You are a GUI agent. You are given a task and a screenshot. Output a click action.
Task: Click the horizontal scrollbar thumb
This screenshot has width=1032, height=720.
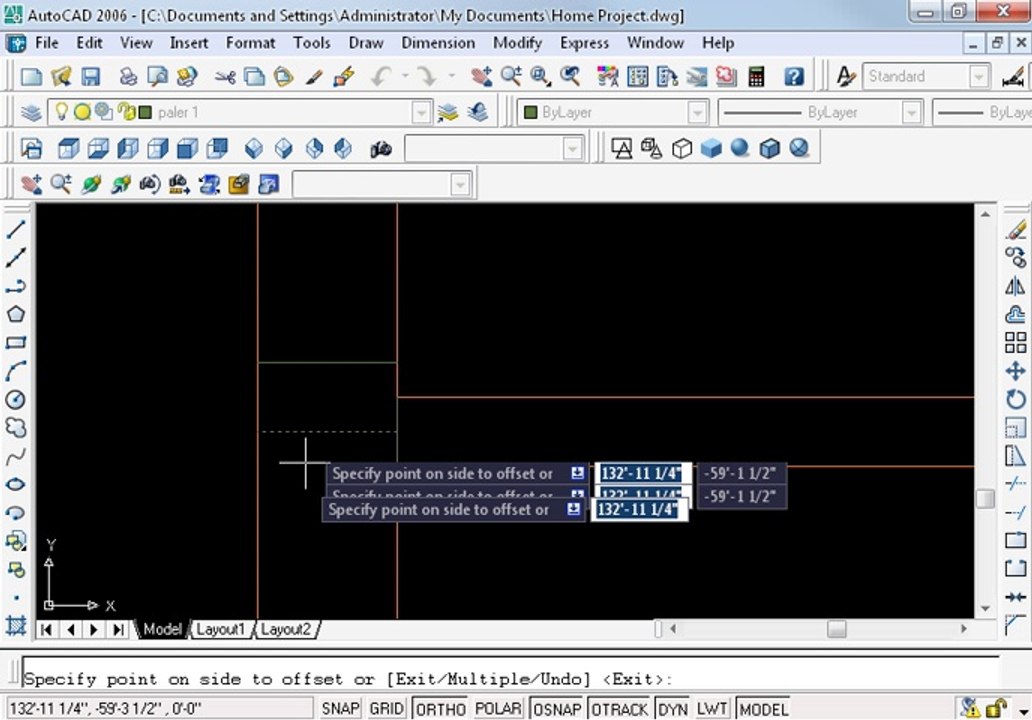click(x=837, y=629)
